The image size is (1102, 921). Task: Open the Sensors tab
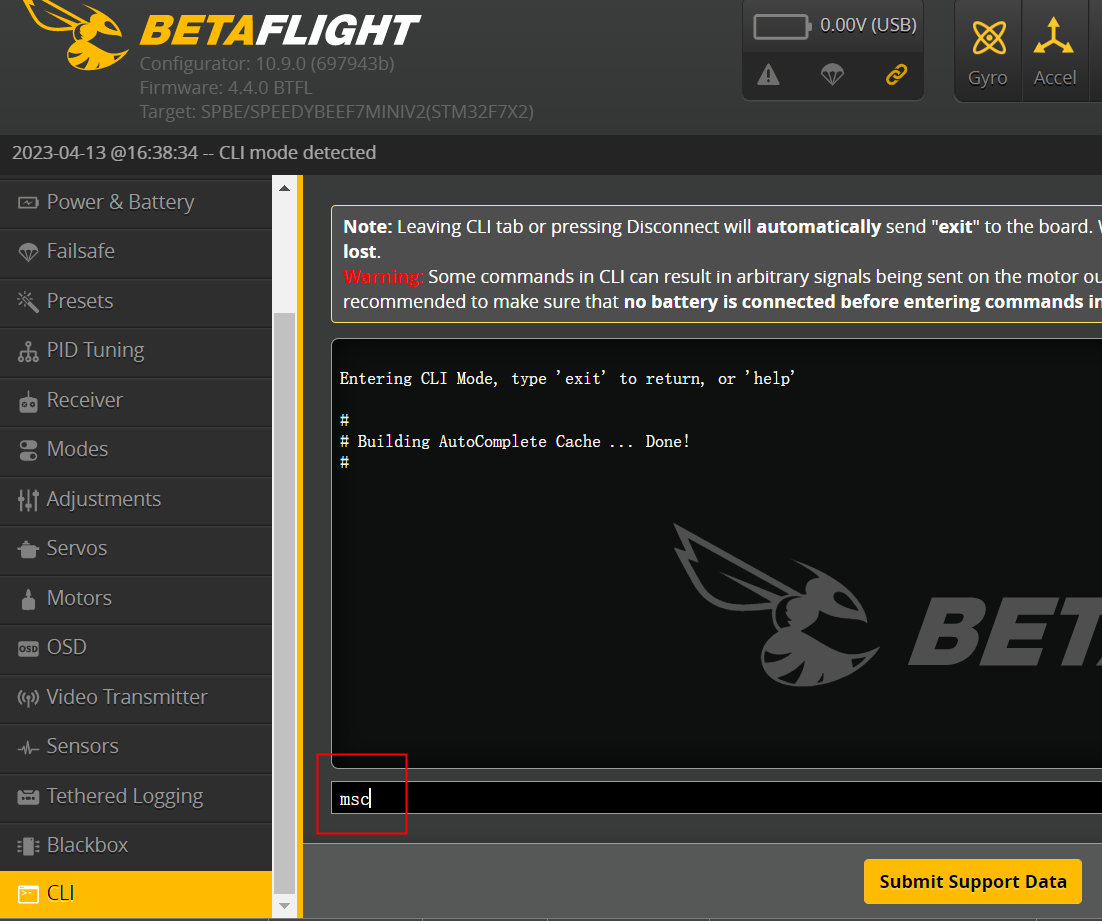pos(136,747)
